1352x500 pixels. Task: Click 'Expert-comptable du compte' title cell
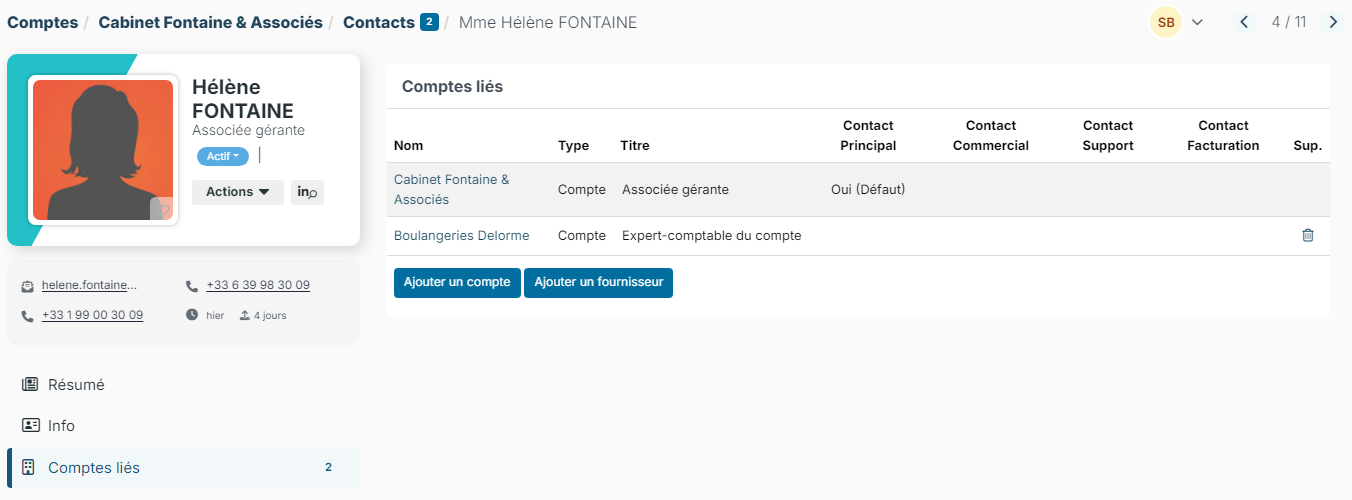(x=712, y=235)
